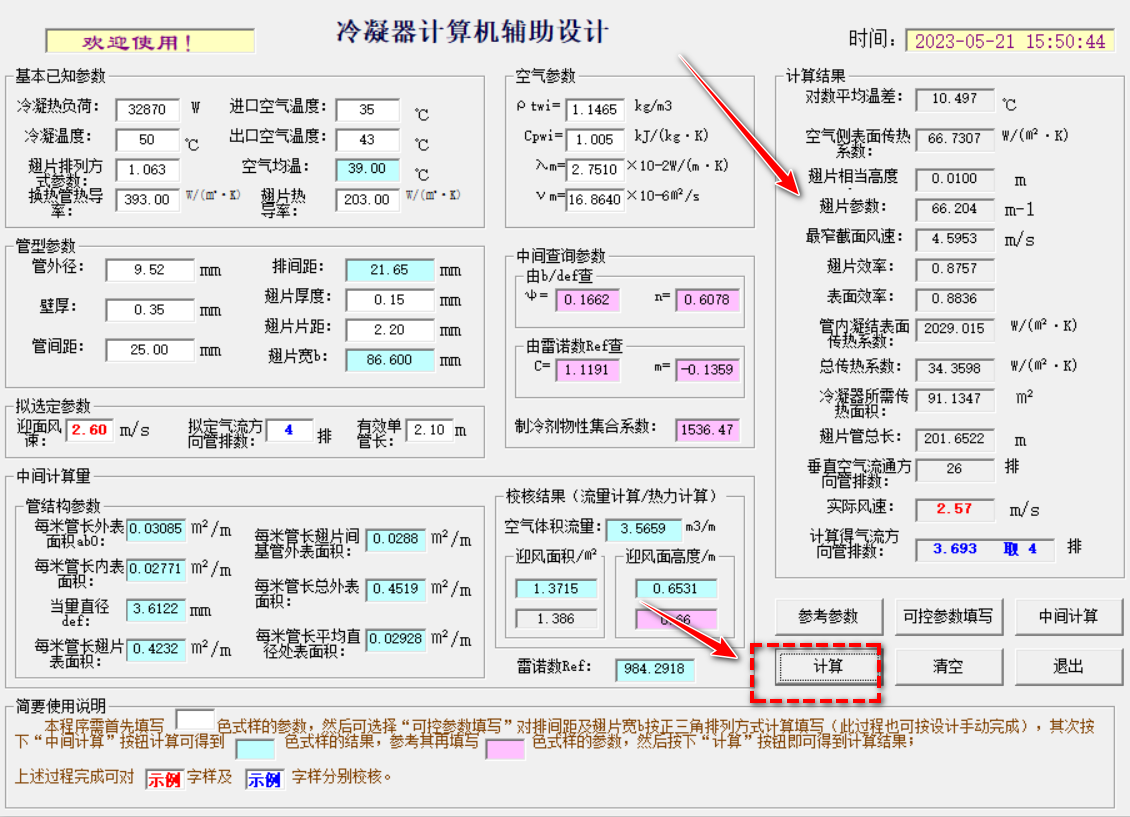Image resolution: width=1130 pixels, height=817 pixels.
Task: Select the 管外径 field with 9.52
Action: tap(149, 270)
